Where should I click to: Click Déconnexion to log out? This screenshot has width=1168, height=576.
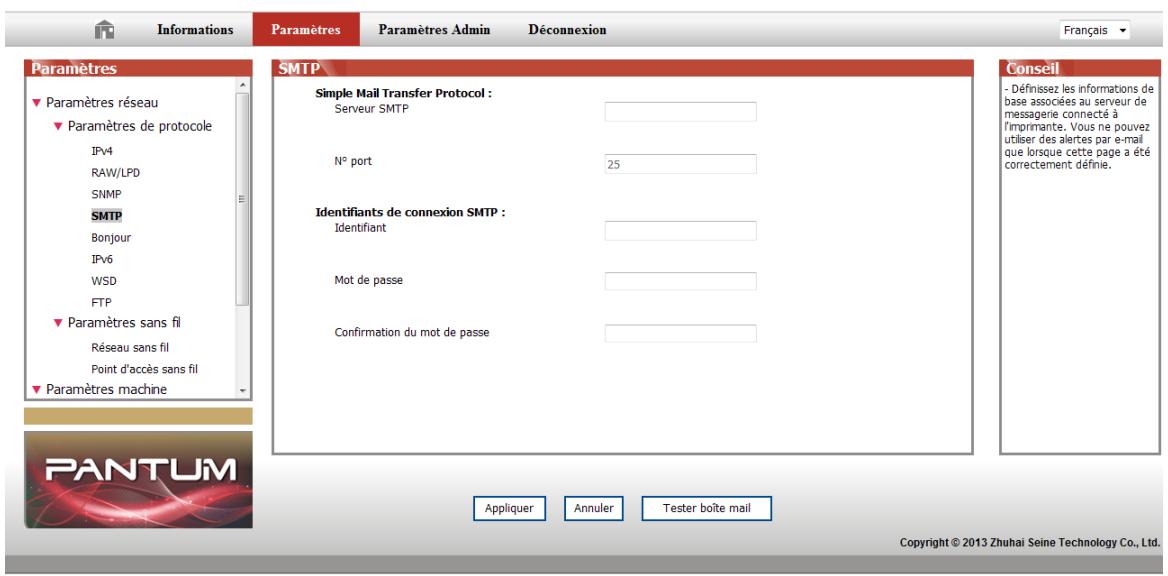click(566, 30)
